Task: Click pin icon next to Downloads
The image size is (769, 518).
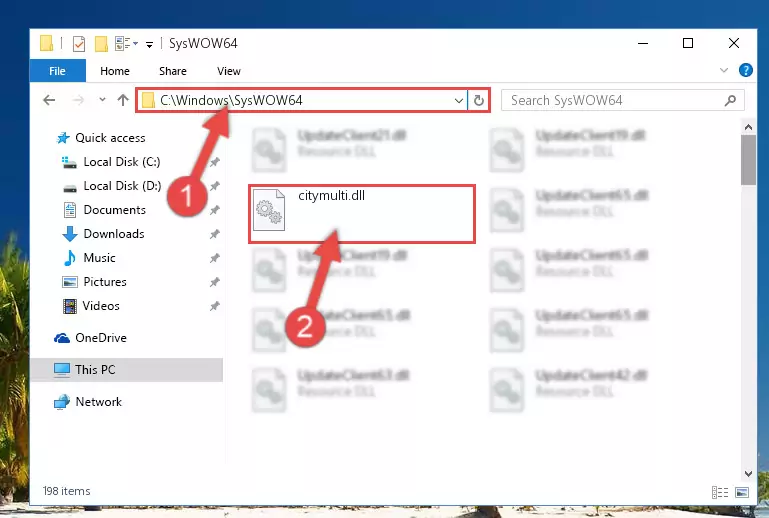Action: tap(214, 234)
